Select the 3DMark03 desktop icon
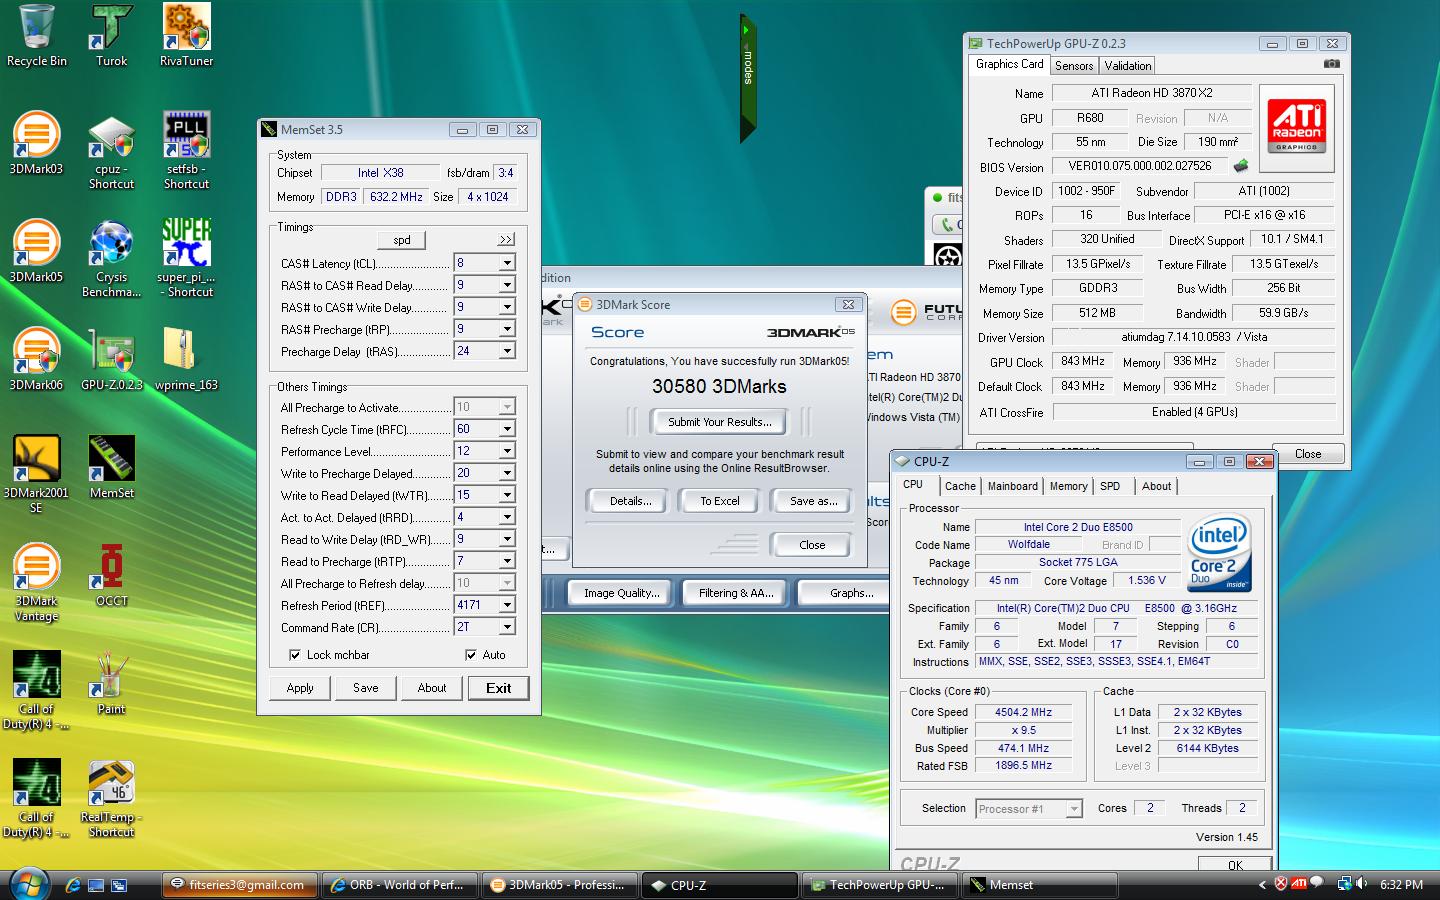 point(36,143)
